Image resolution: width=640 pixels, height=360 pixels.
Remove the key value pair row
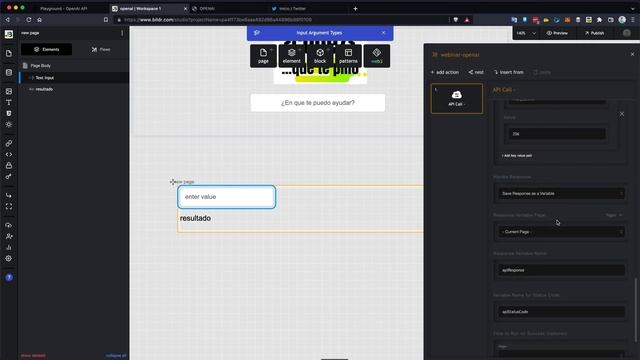622,114
